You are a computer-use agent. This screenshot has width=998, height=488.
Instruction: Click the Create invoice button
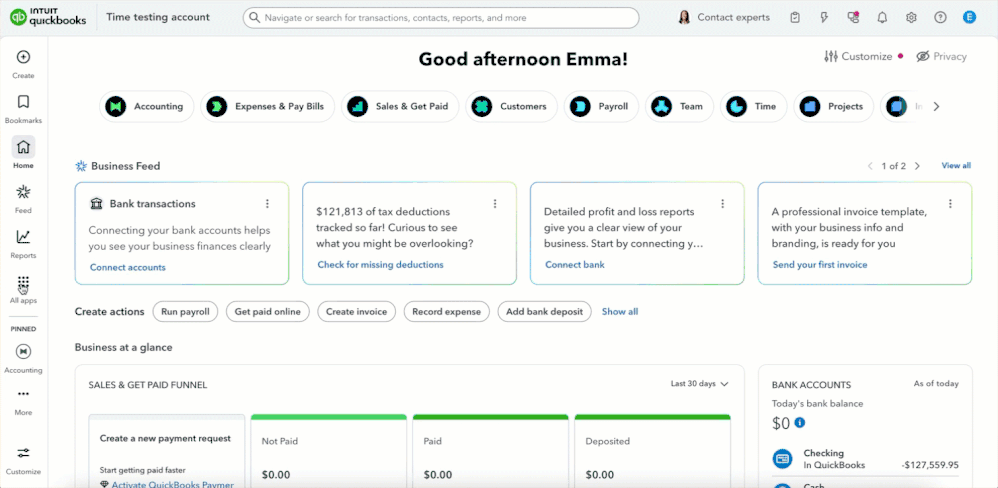pos(356,312)
